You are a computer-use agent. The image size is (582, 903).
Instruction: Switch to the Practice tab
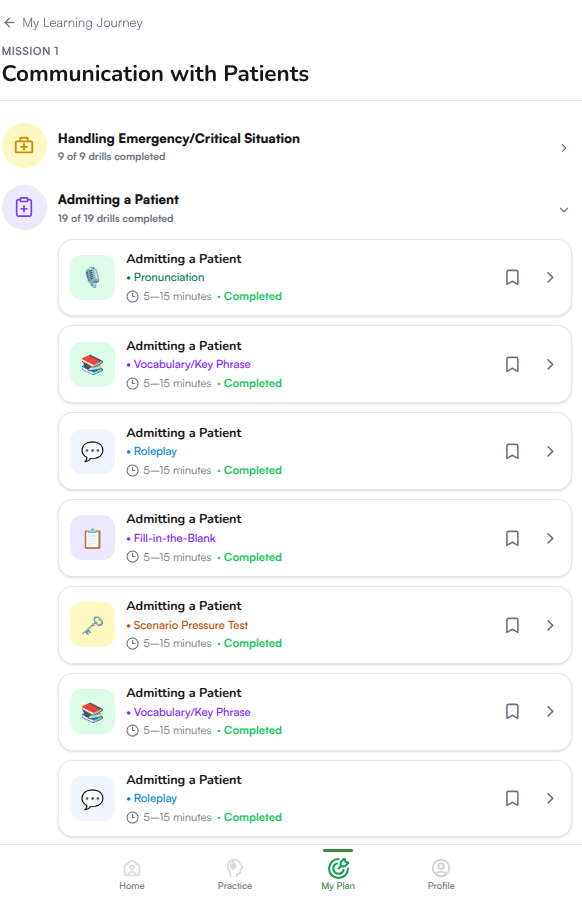[235, 874]
